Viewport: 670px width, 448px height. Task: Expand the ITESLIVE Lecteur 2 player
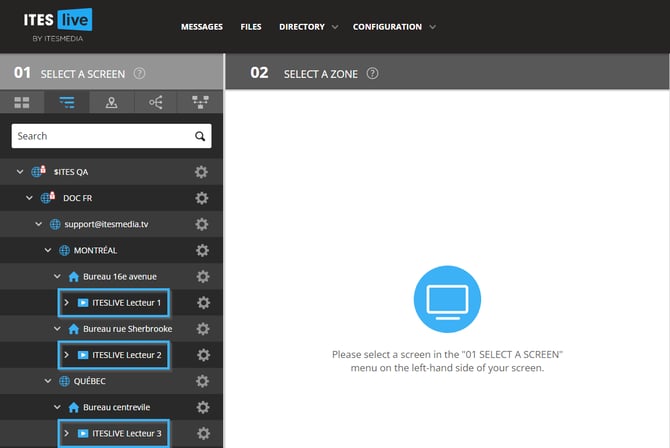pos(67,354)
